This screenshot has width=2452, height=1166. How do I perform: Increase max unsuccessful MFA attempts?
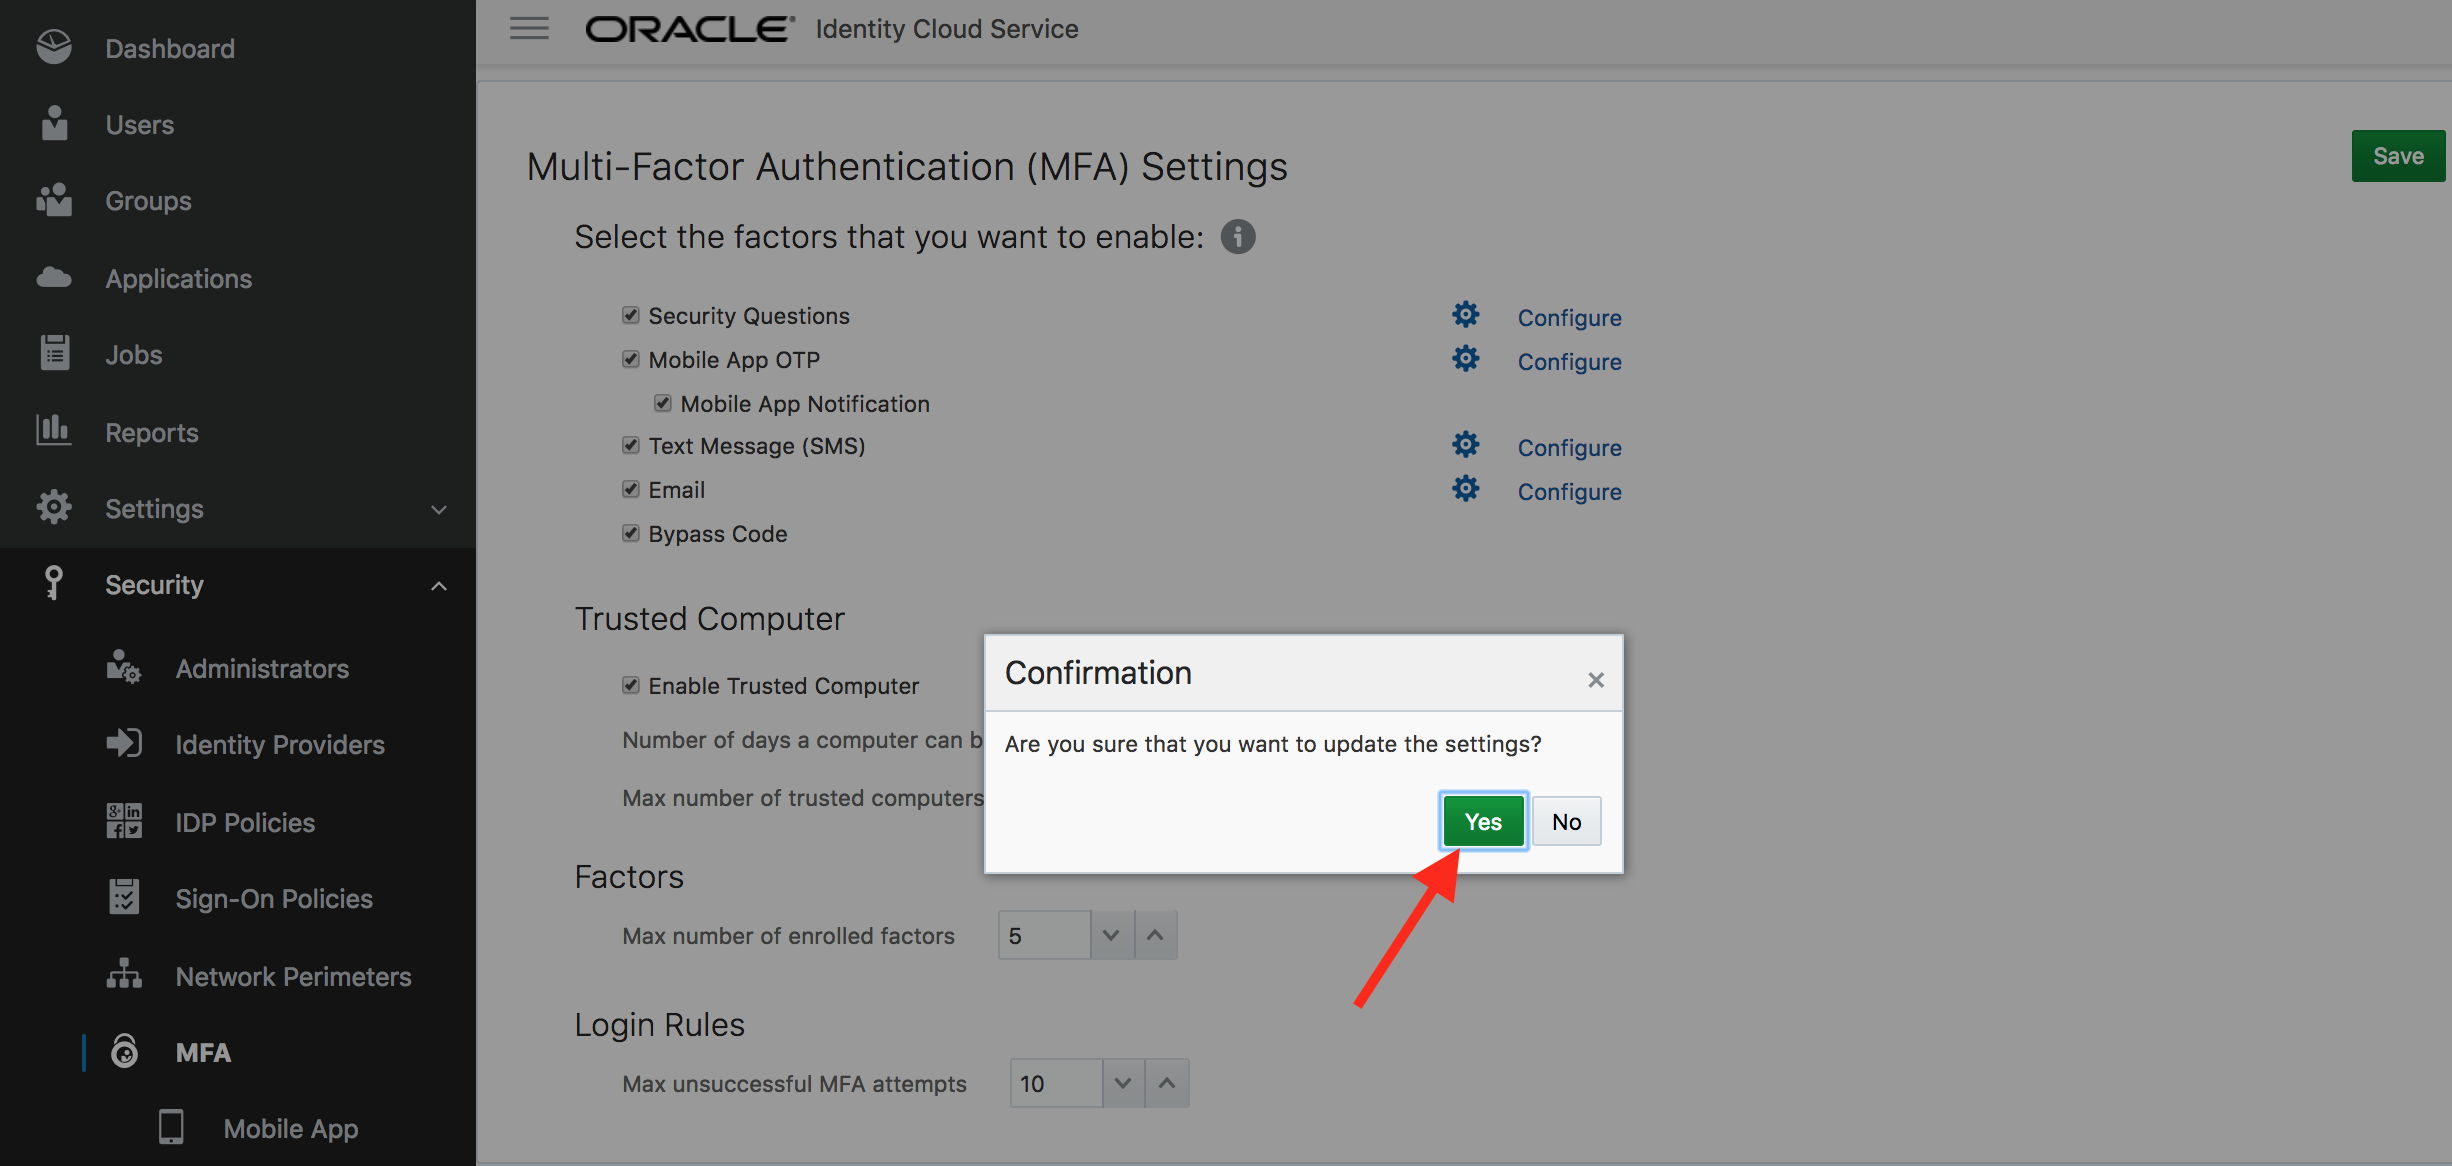point(1168,1083)
